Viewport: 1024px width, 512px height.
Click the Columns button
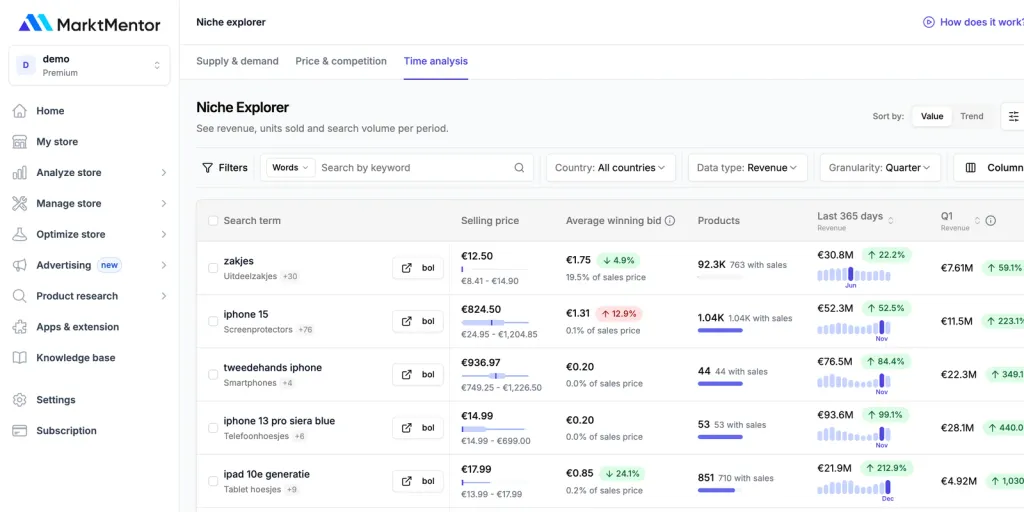pos(989,168)
